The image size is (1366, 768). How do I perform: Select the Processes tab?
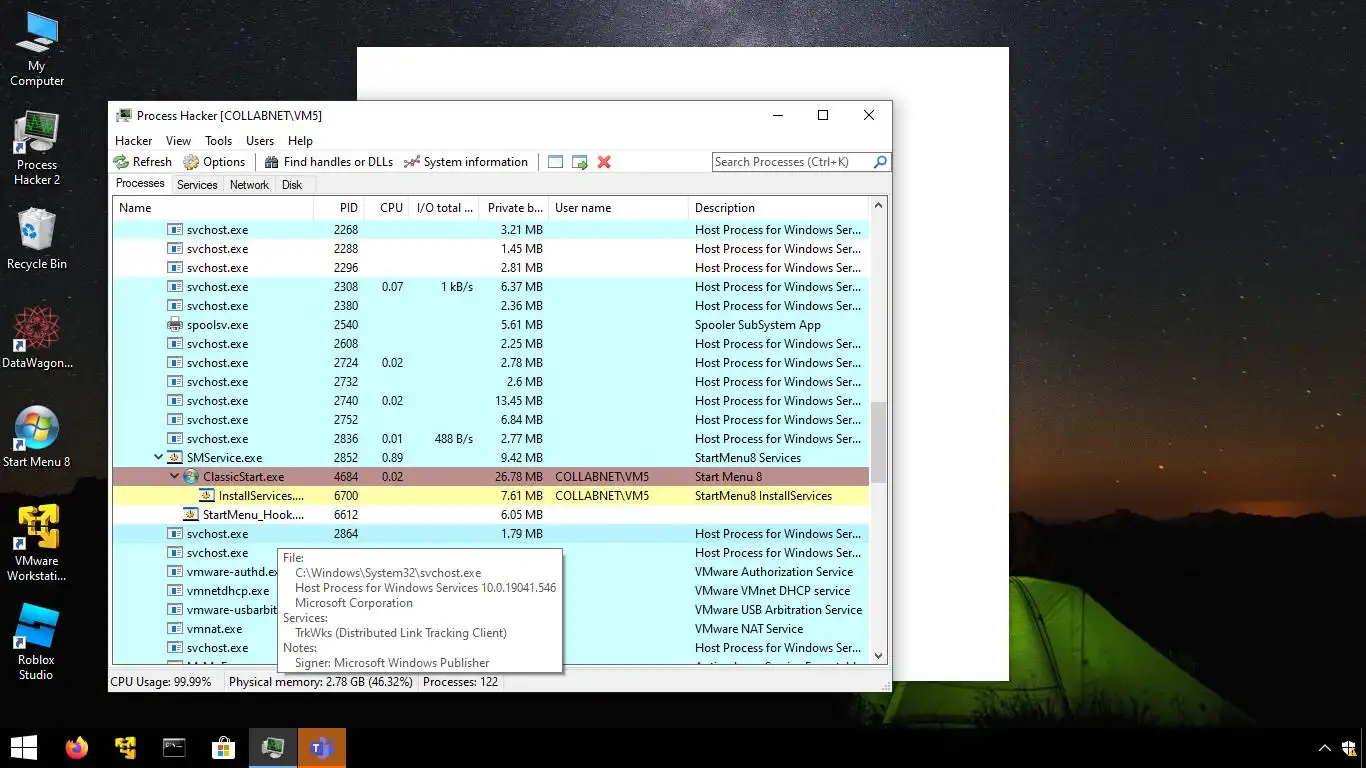point(140,184)
